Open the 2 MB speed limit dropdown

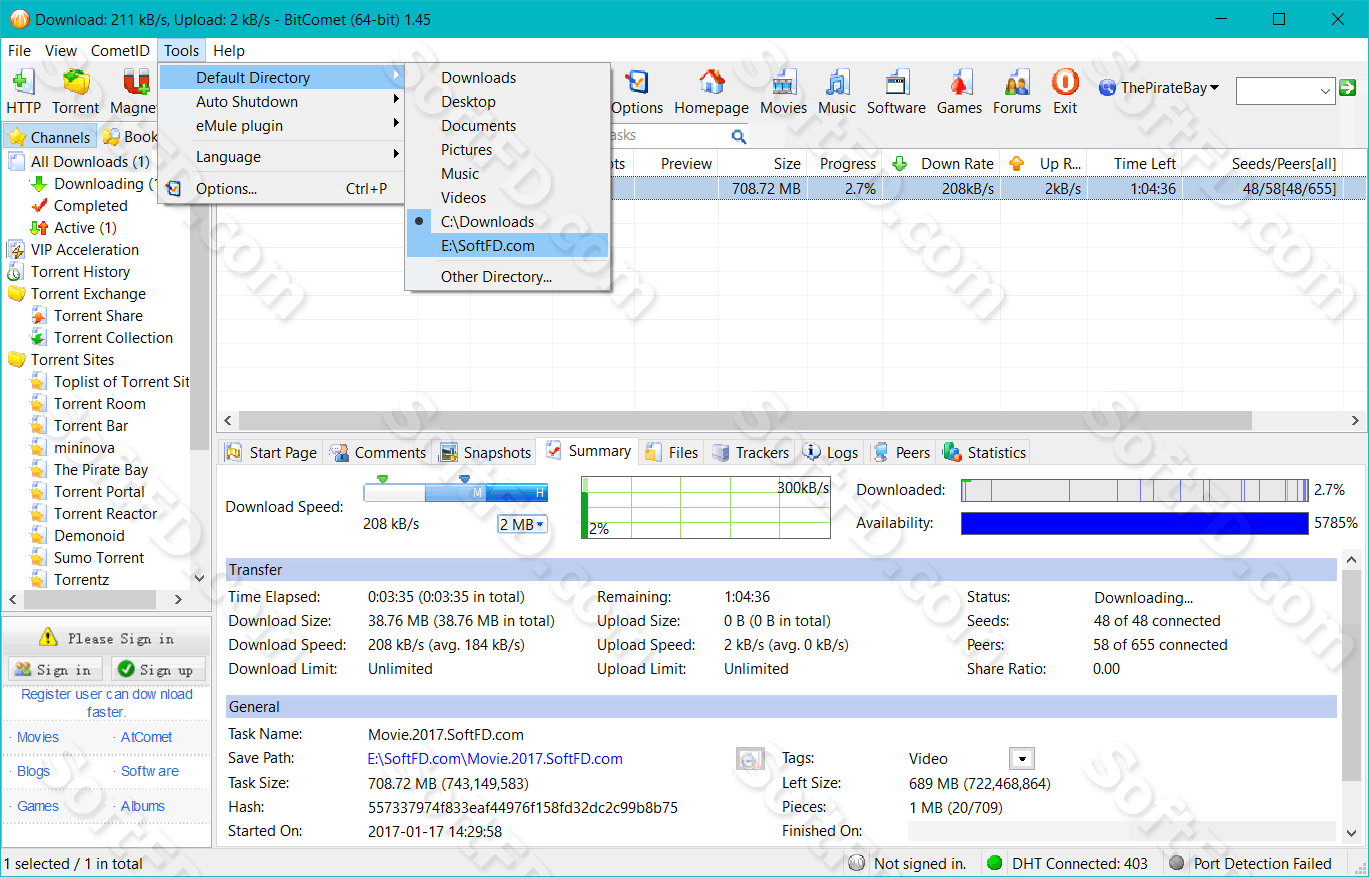[x=522, y=524]
